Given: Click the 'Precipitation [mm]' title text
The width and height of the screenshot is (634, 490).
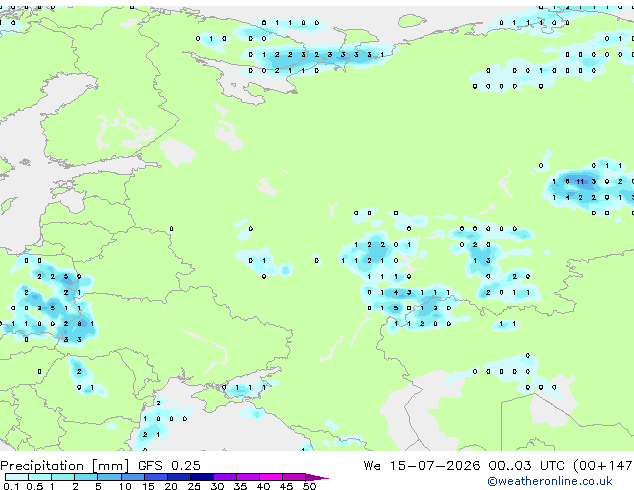Looking at the screenshot, I should click(x=65, y=466).
